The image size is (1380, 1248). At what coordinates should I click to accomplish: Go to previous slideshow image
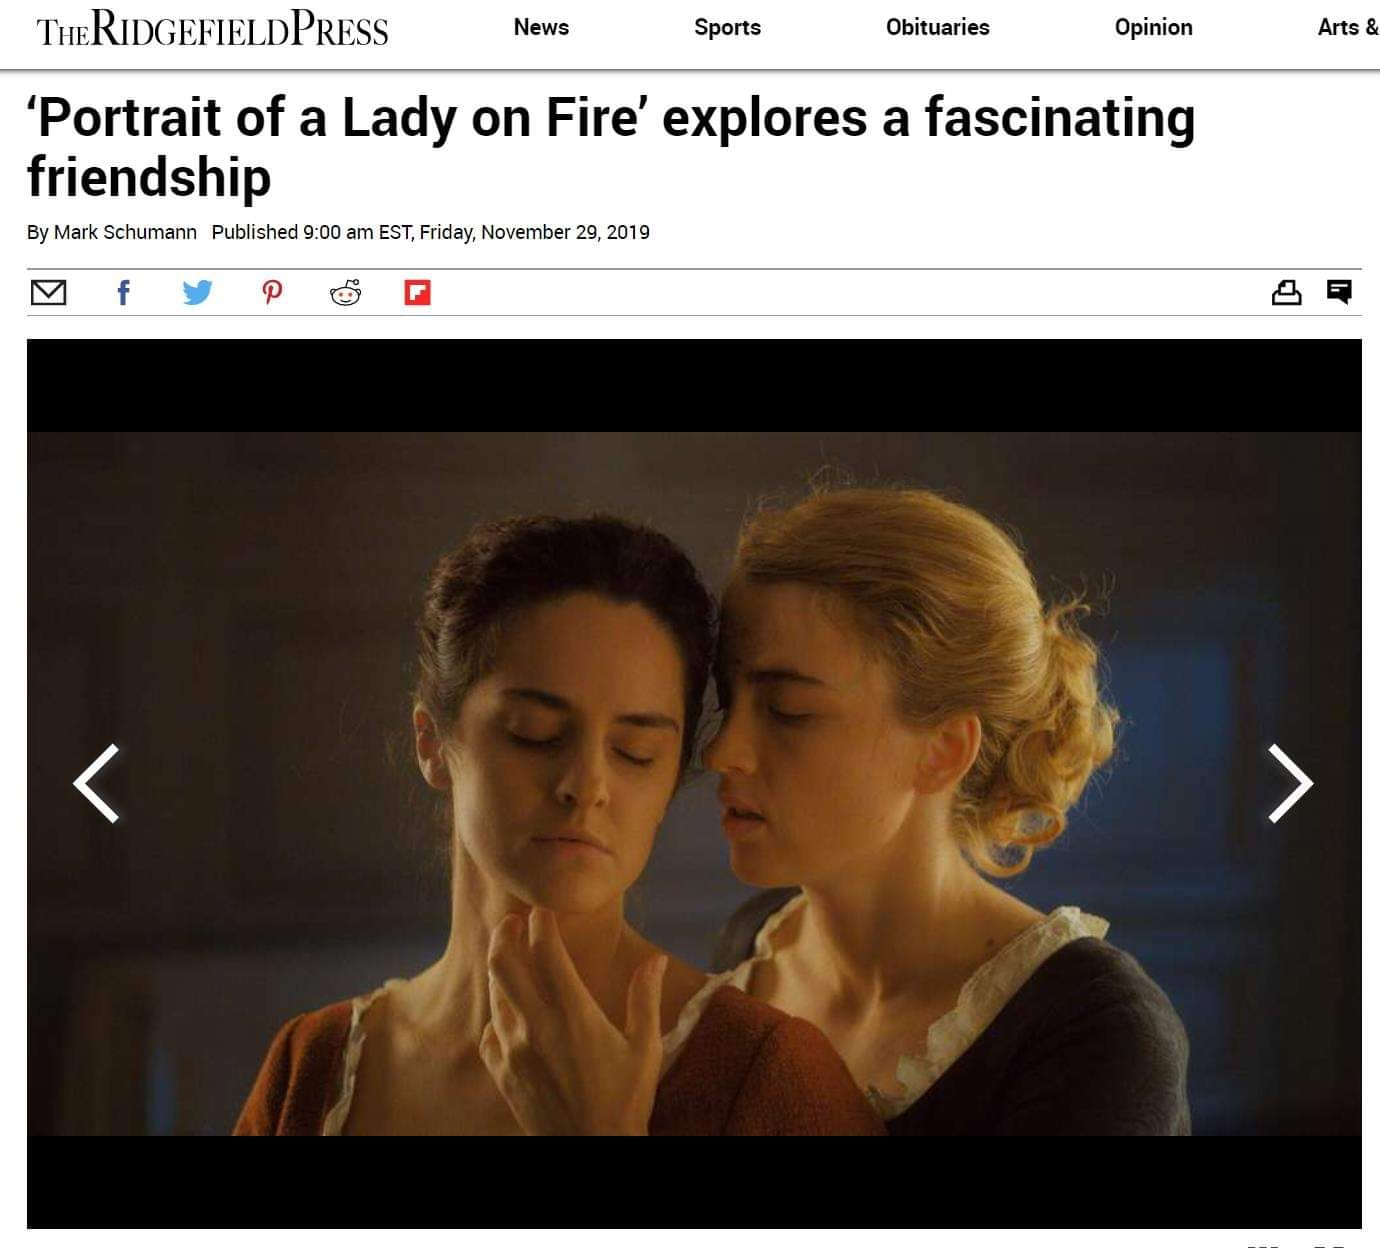[97, 783]
